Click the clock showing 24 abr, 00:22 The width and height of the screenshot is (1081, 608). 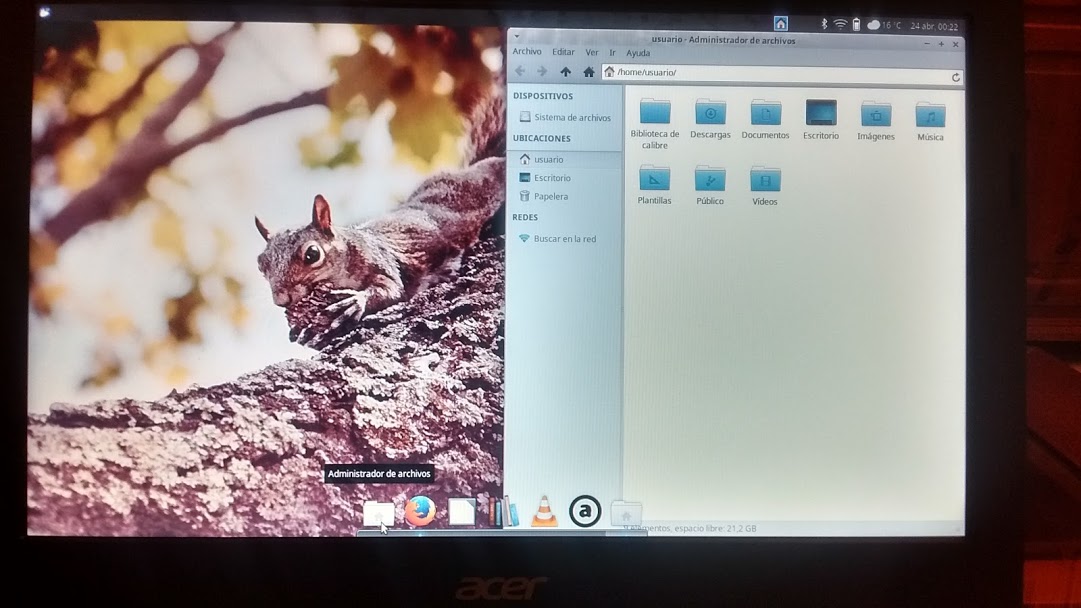(934, 26)
